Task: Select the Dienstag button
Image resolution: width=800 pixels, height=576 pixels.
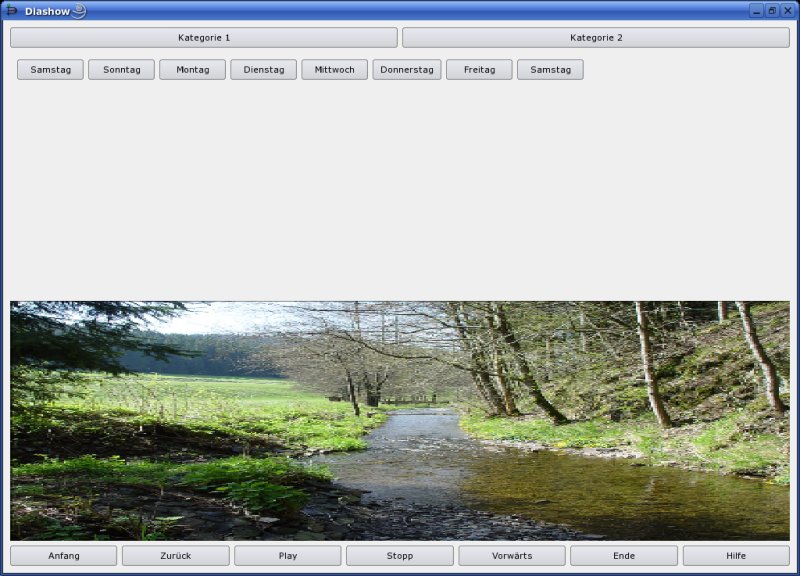Action: pyautogui.click(x=263, y=70)
